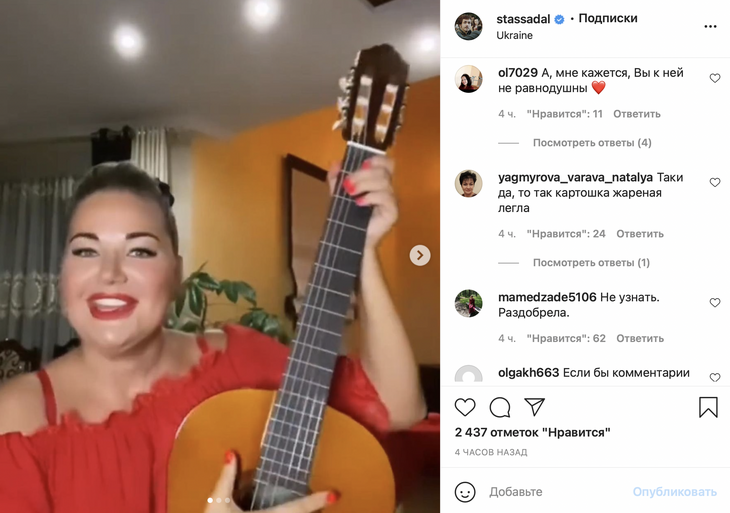730x513 pixels.
Task: Open emoji picker smiley icon
Action: point(465,492)
